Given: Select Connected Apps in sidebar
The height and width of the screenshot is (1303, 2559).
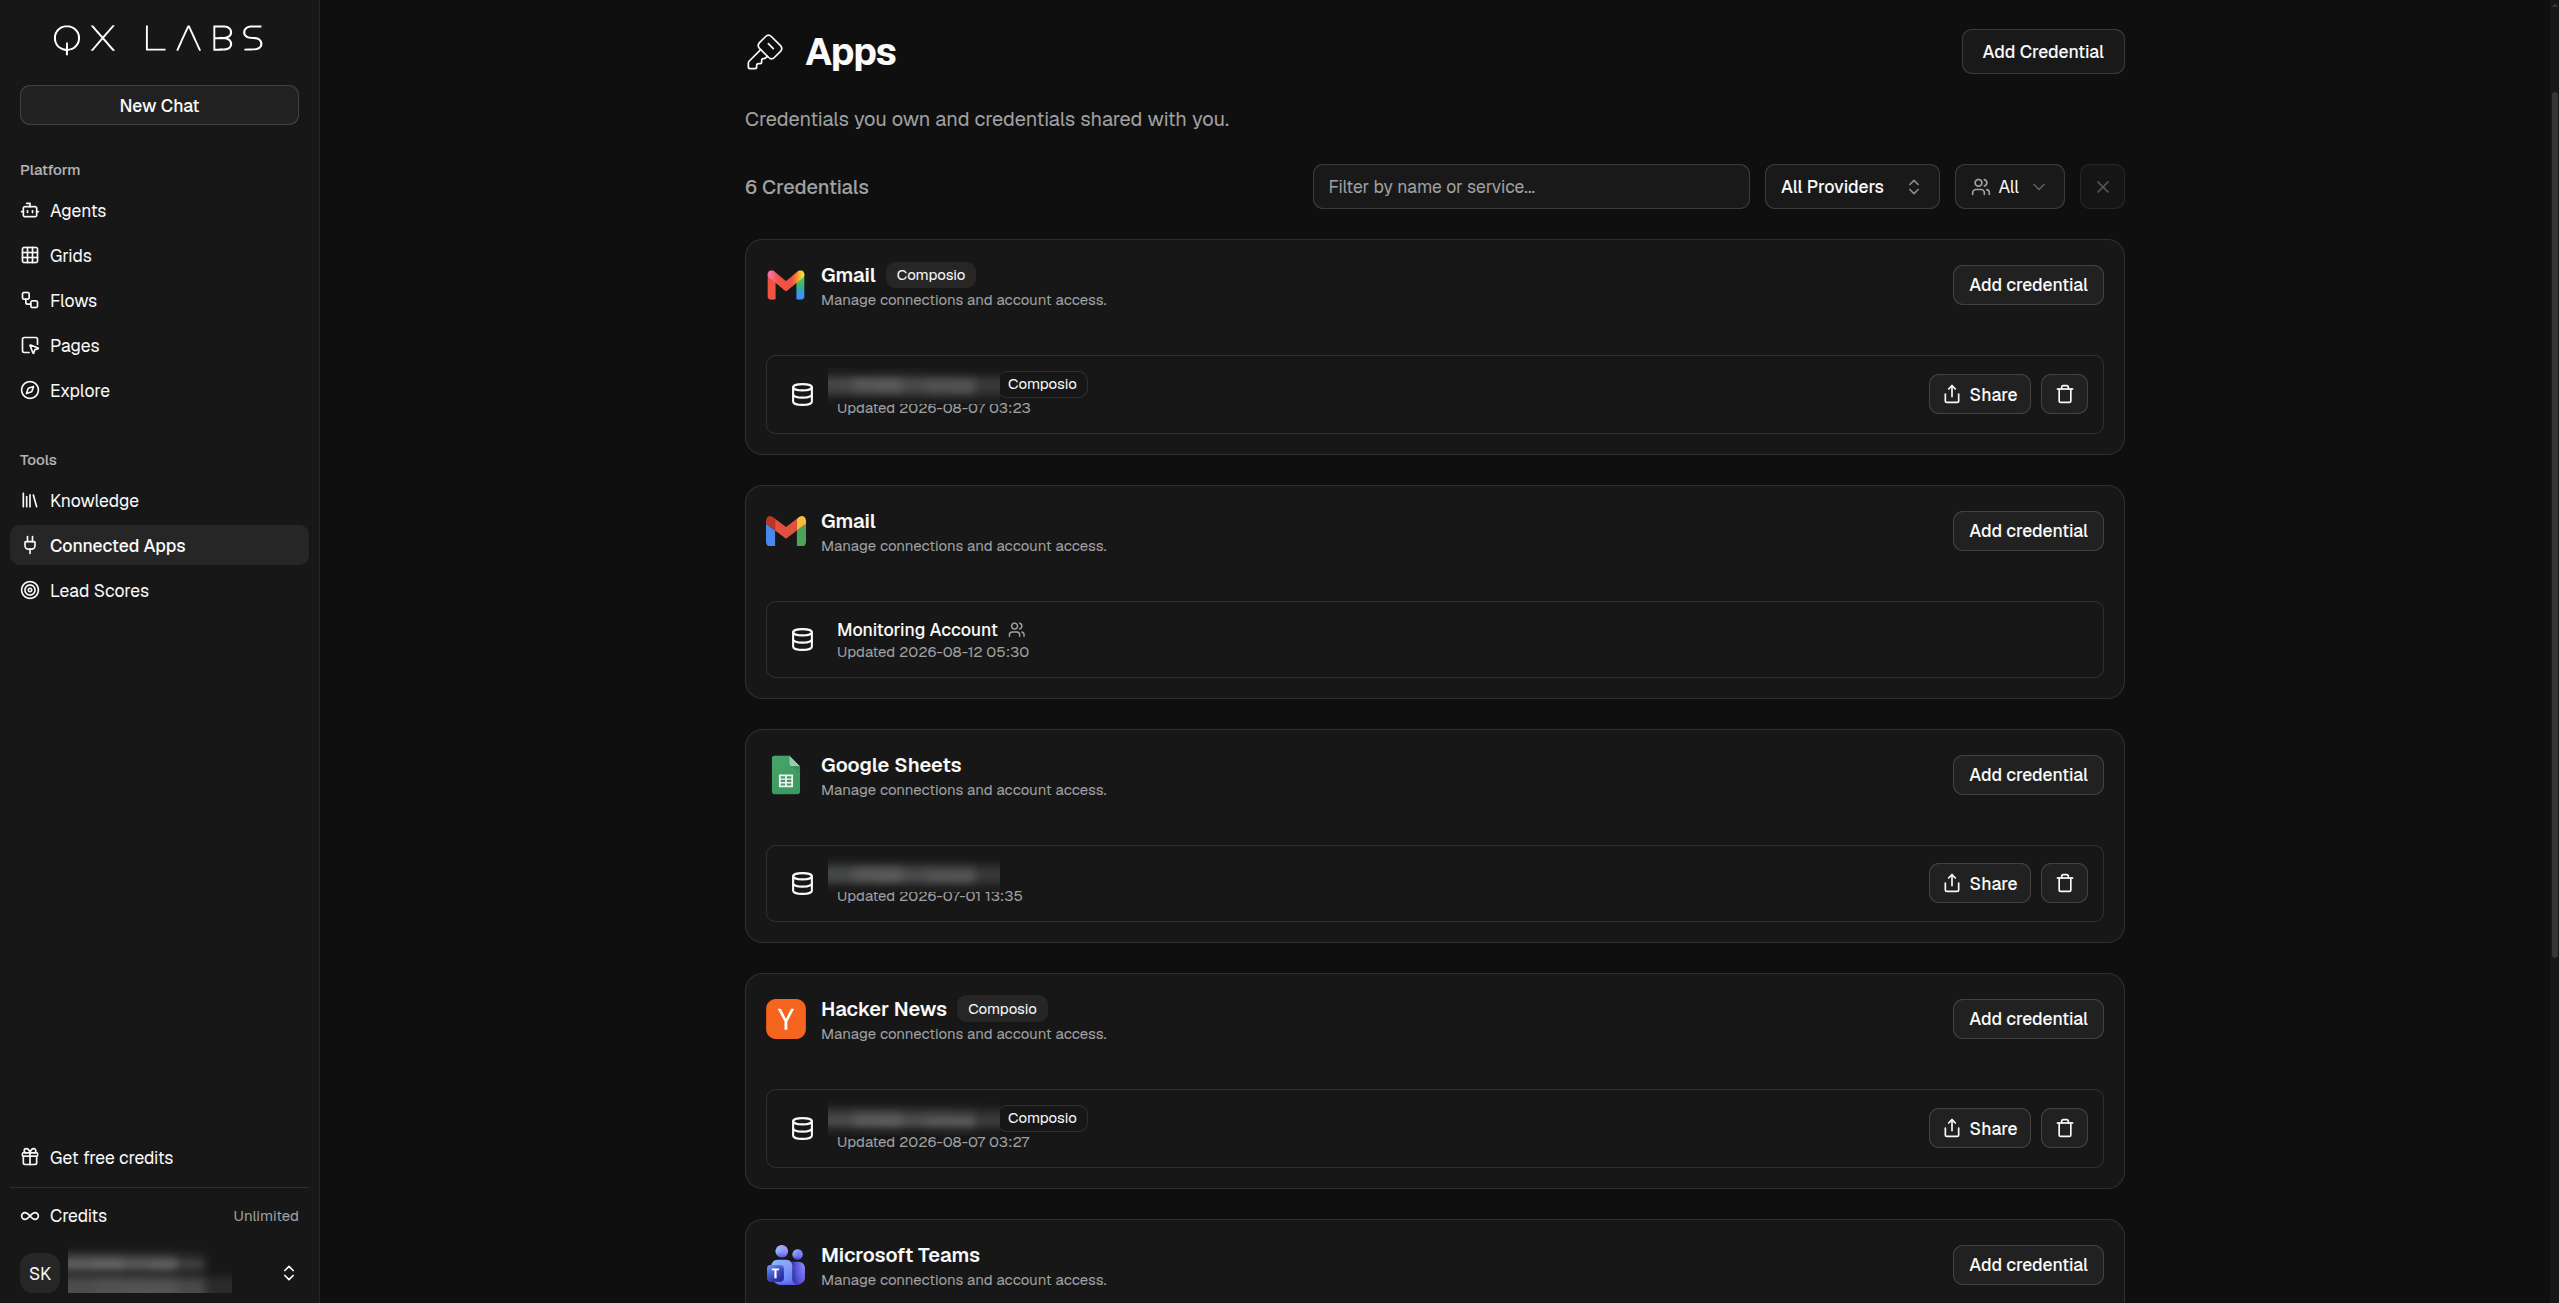Looking at the screenshot, I should tap(159, 546).
